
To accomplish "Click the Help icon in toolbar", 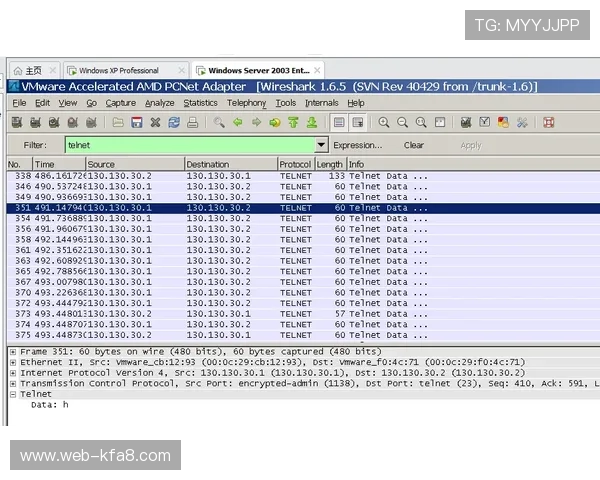I will pos(548,123).
